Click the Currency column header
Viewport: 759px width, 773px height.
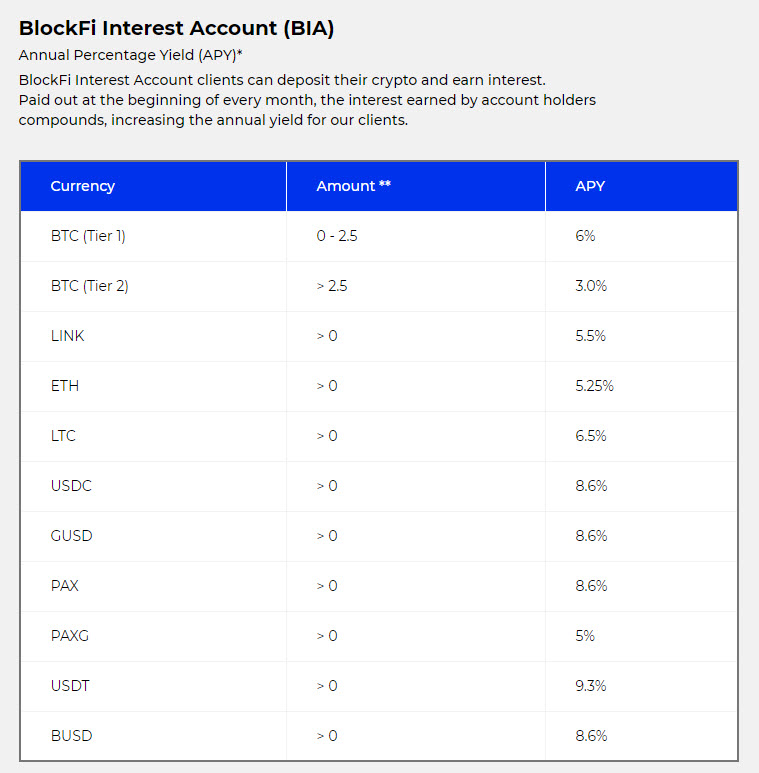(x=83, y=186)
